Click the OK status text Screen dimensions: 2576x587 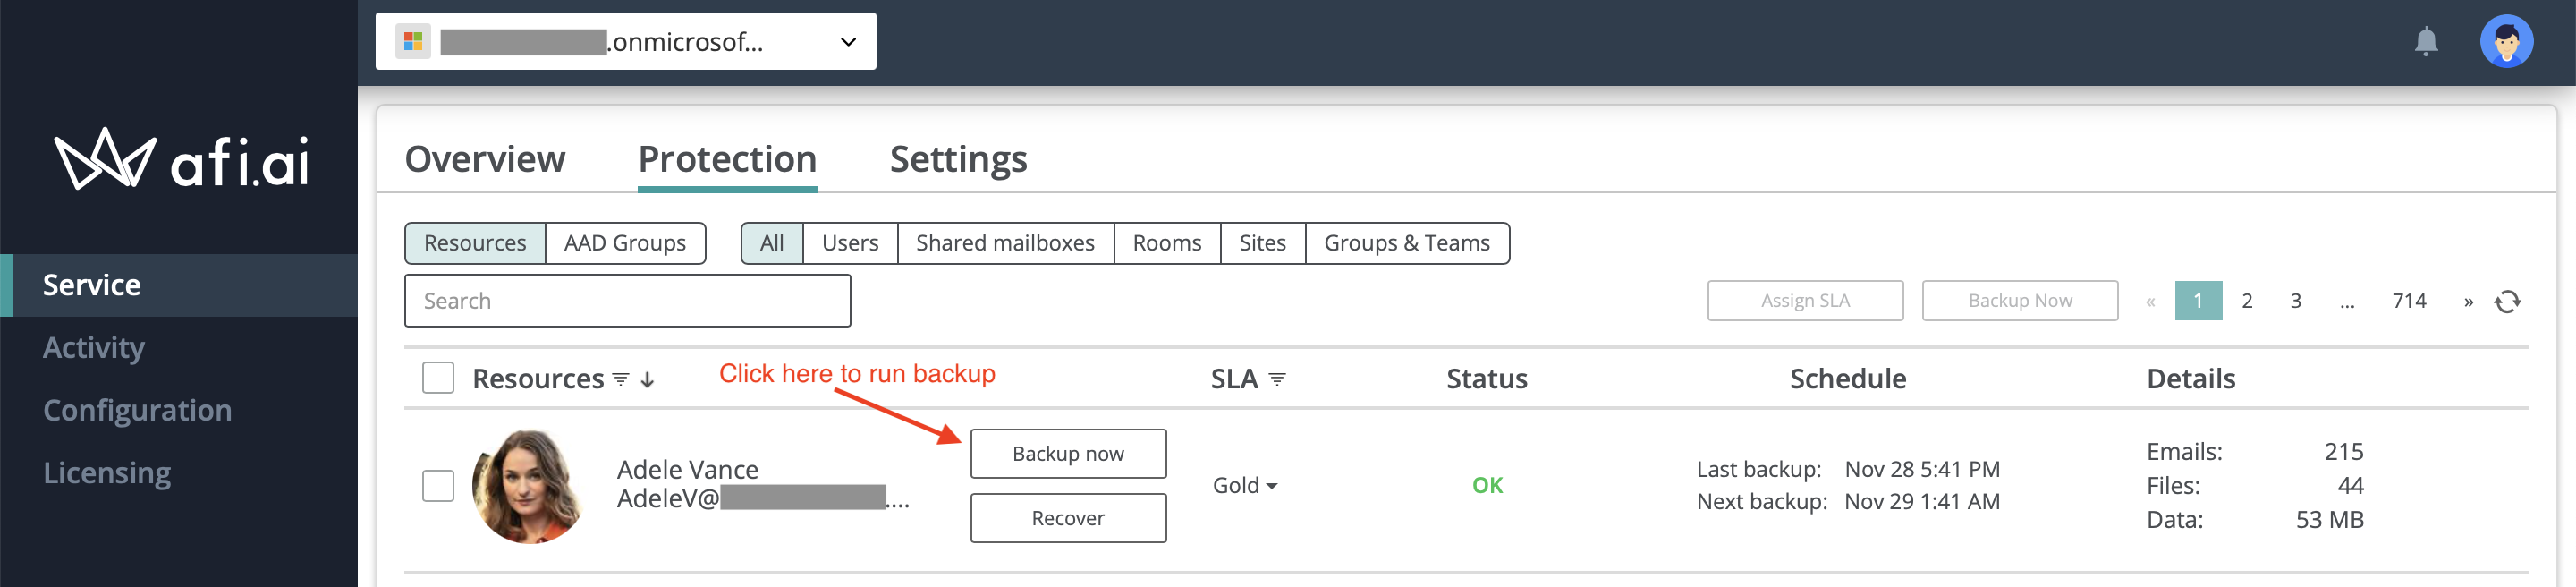[x=1487, y=485]
